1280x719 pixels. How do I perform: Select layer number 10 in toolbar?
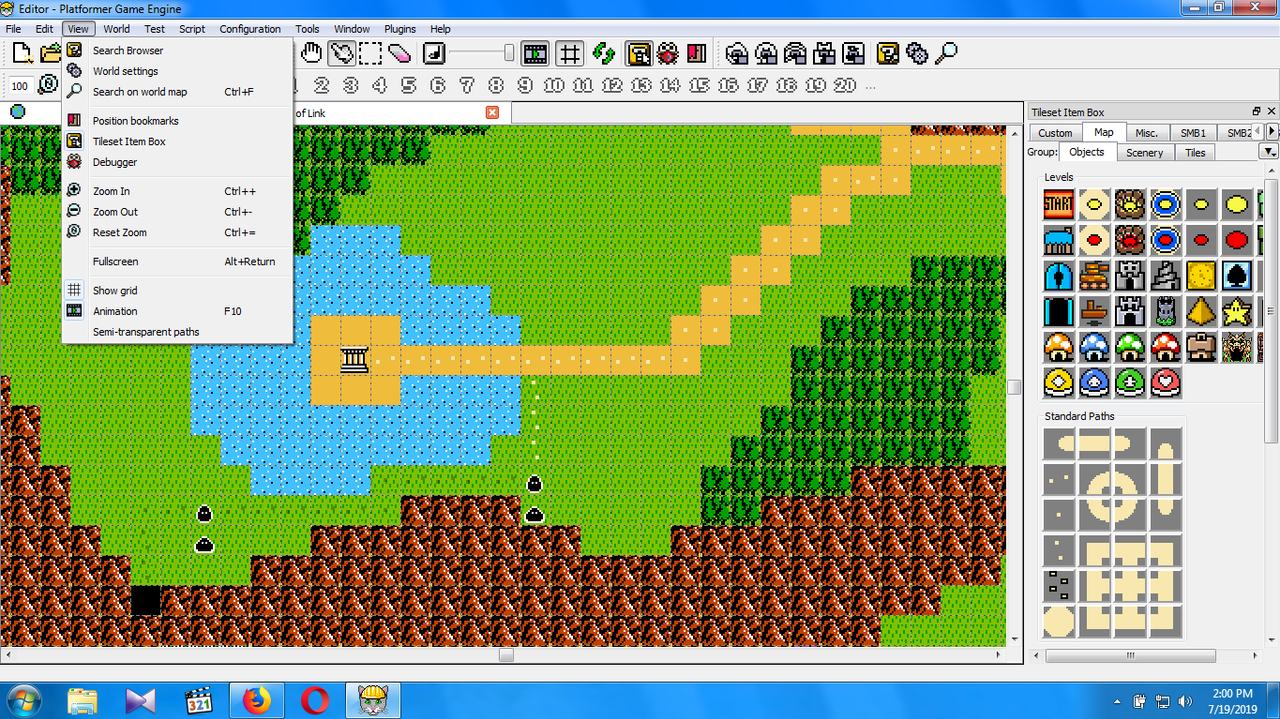pos(554,86)
